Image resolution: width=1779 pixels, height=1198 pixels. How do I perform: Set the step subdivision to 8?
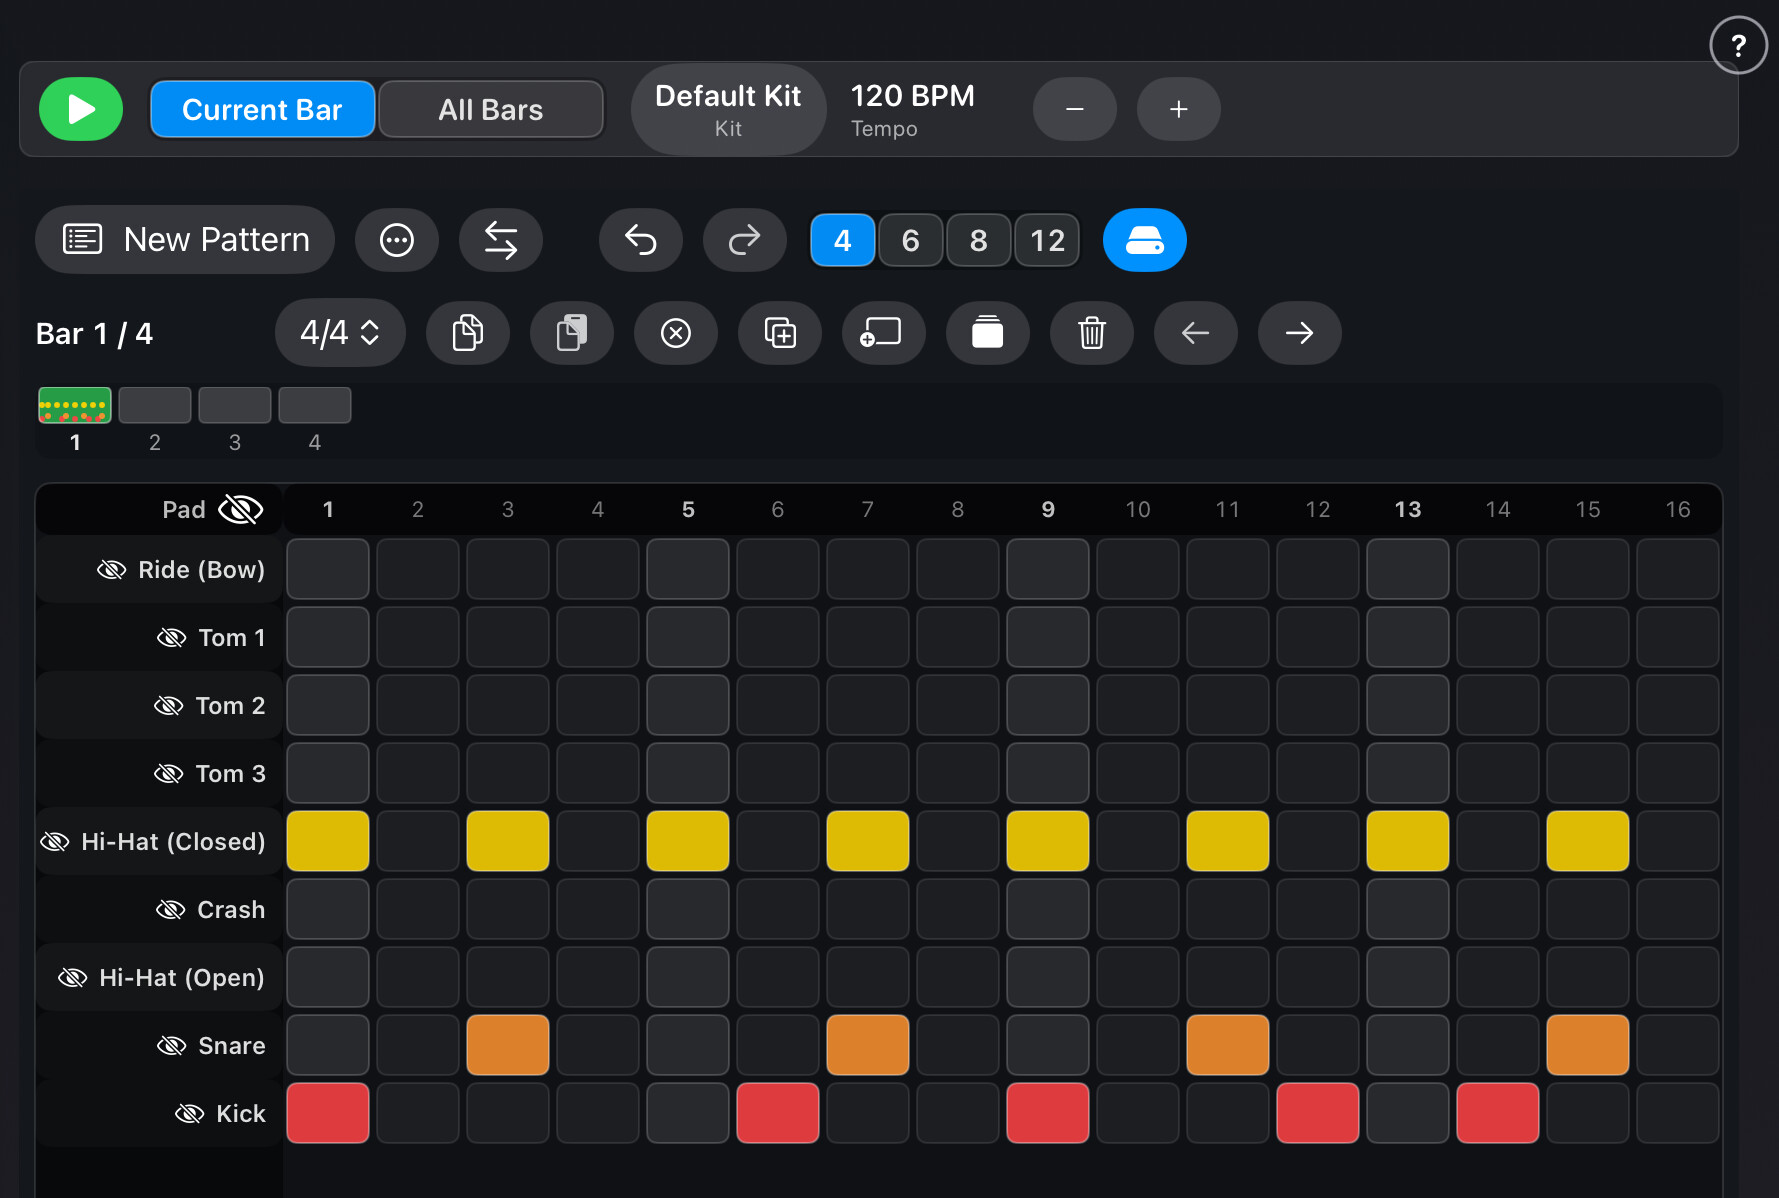tap(979, 240)
